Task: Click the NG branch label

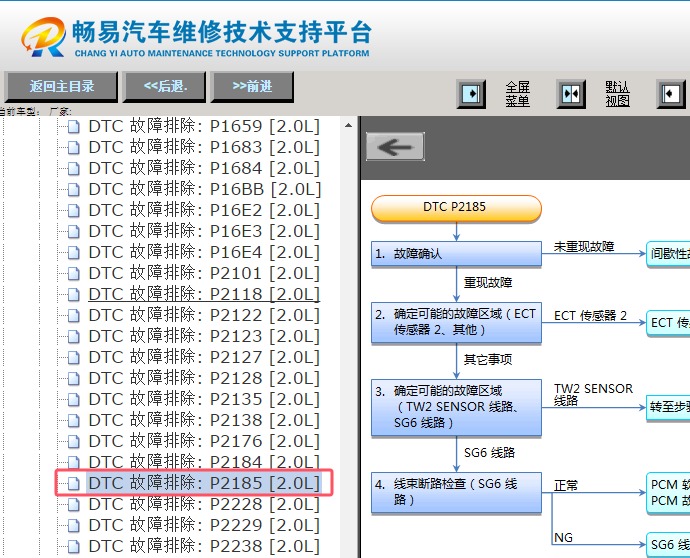Action: coord(563,538)
